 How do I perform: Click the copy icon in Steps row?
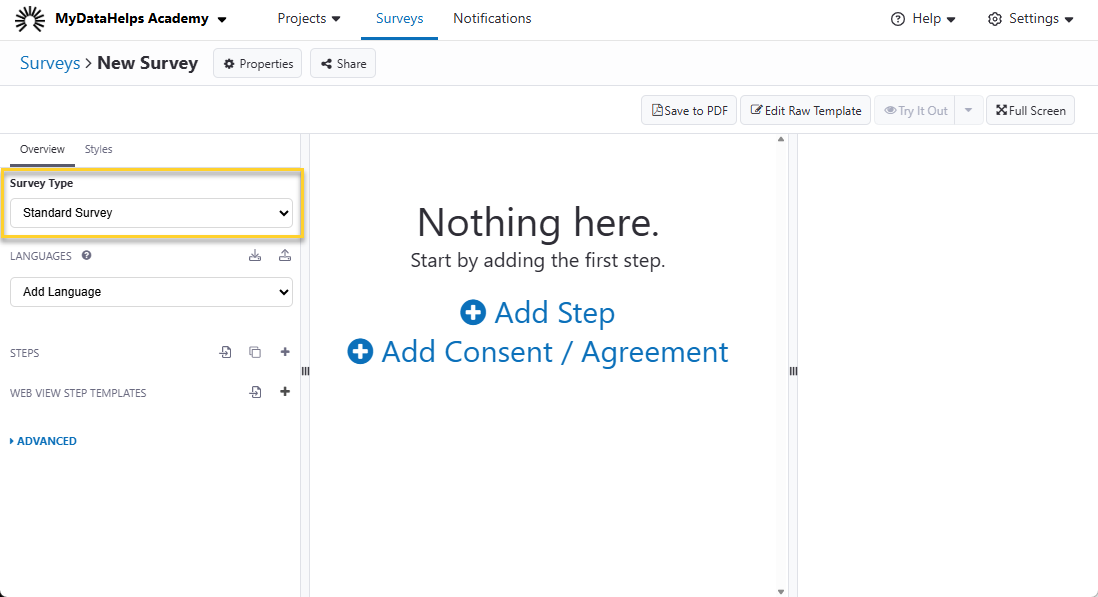click(x=255, y=352)
